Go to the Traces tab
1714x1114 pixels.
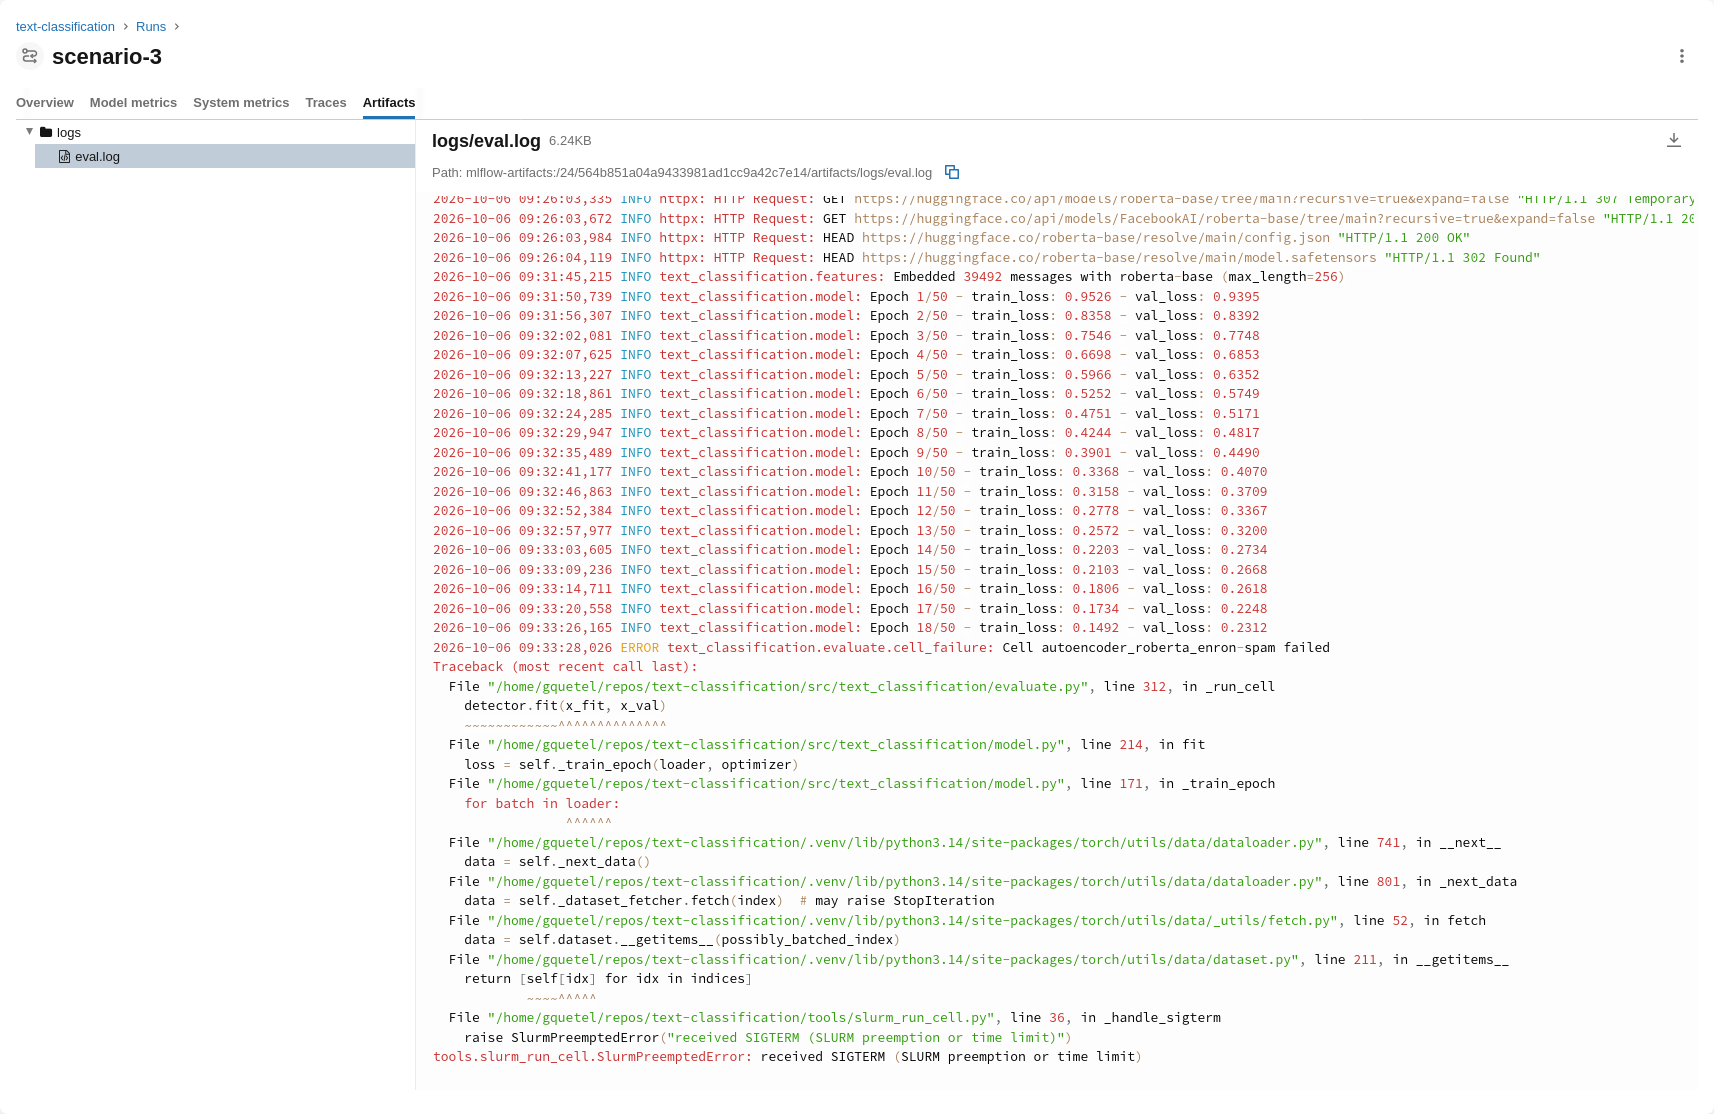326,102
